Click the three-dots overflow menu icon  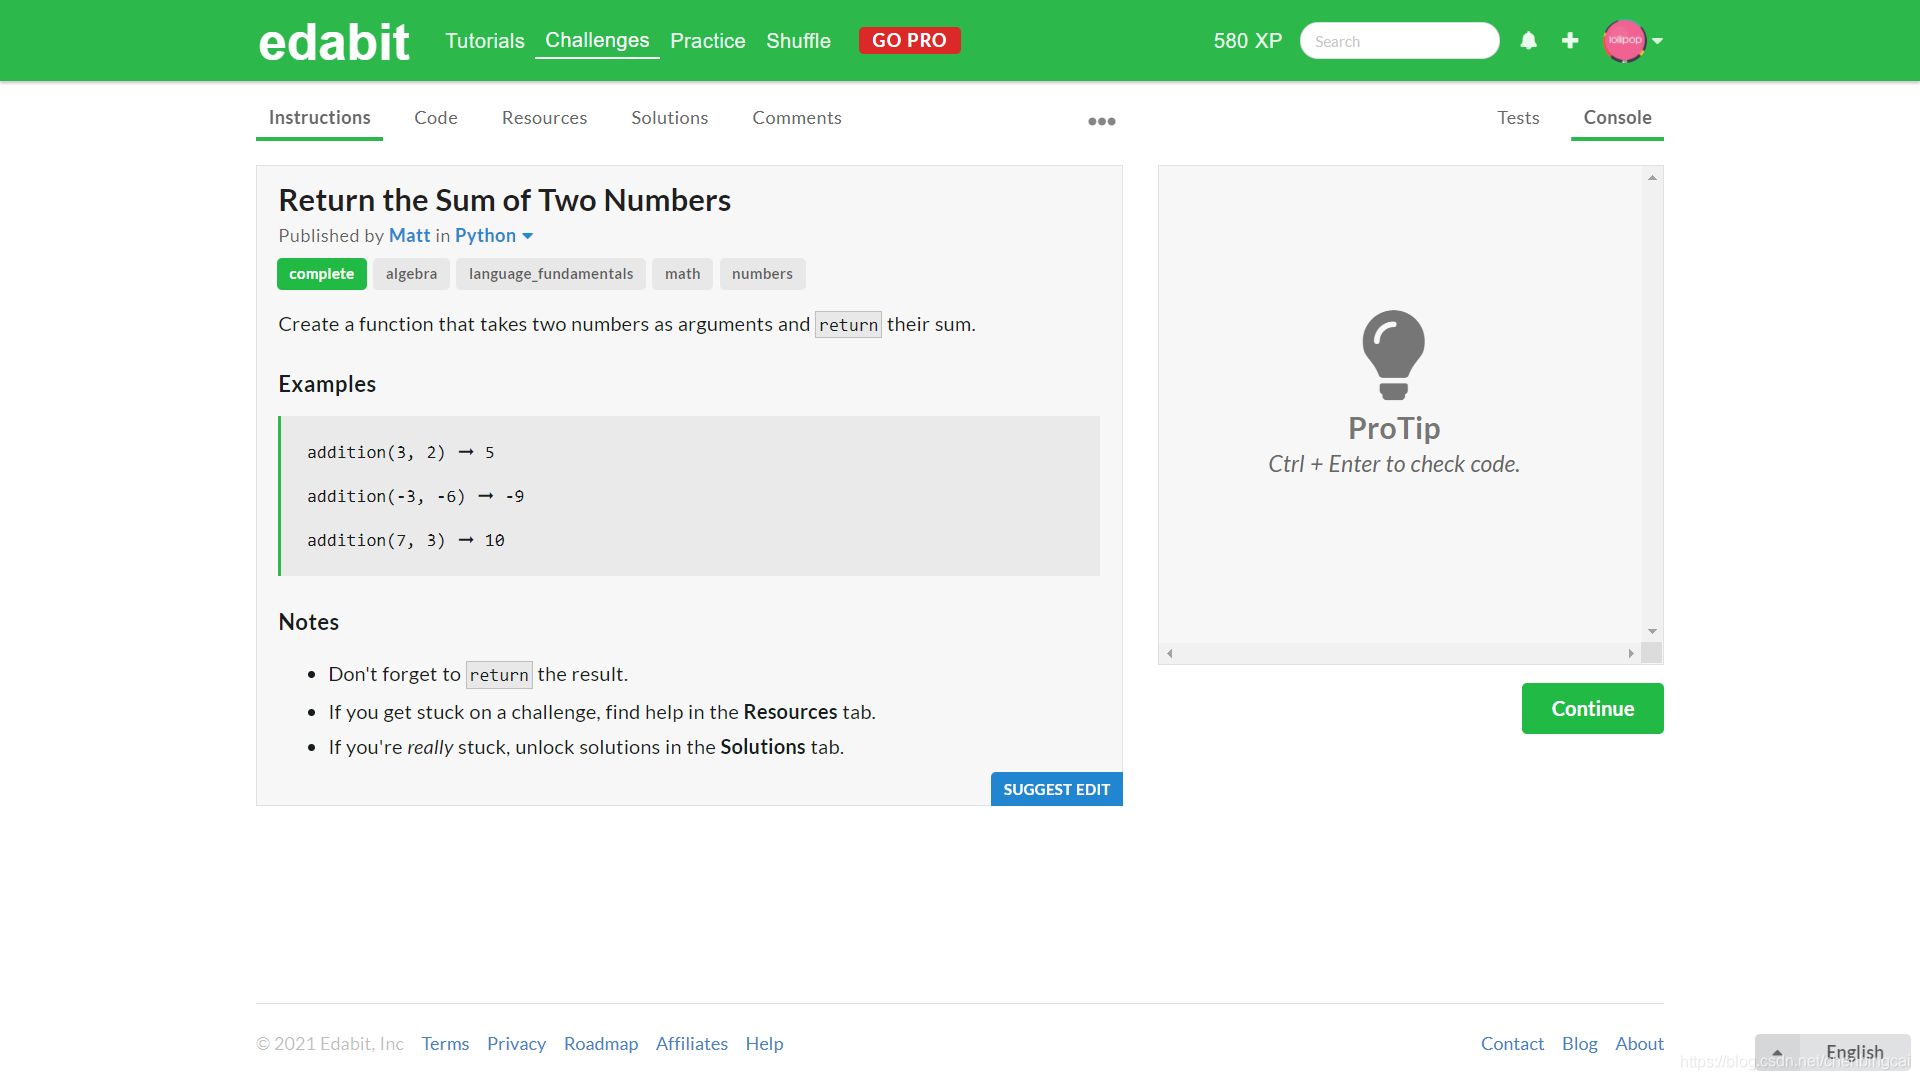pos(1101,119)
